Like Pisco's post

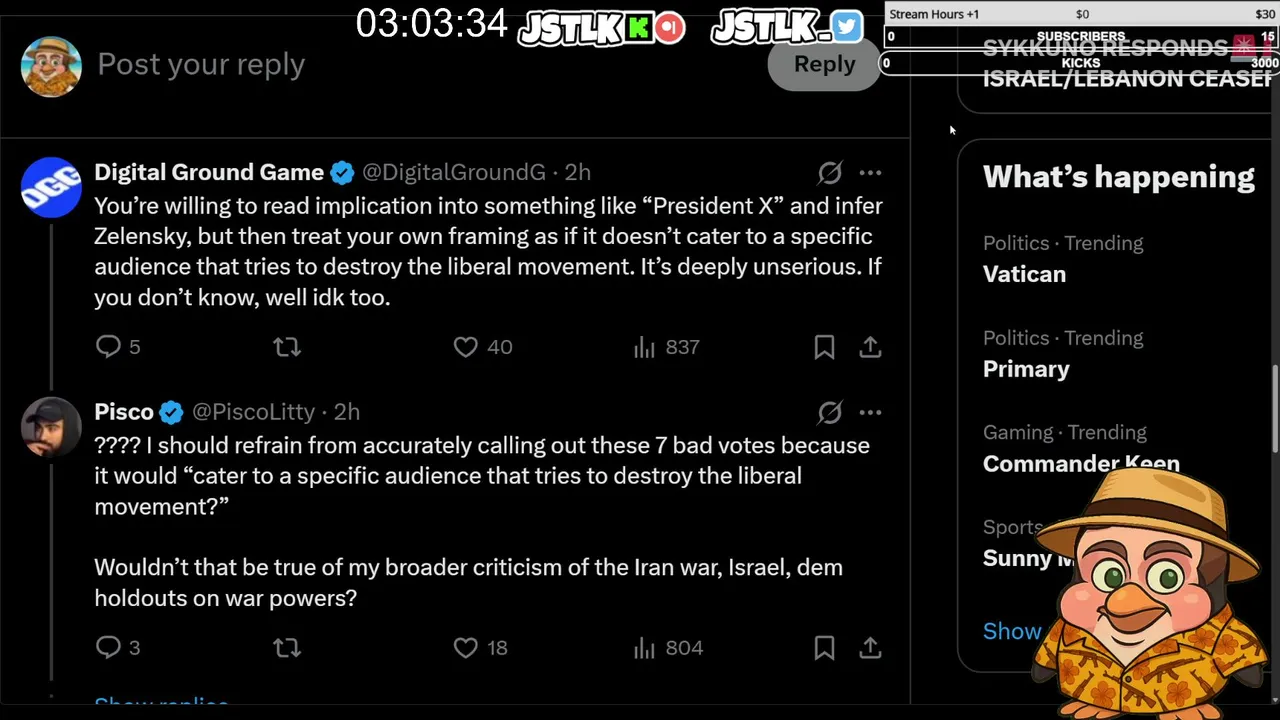(466, 648)
